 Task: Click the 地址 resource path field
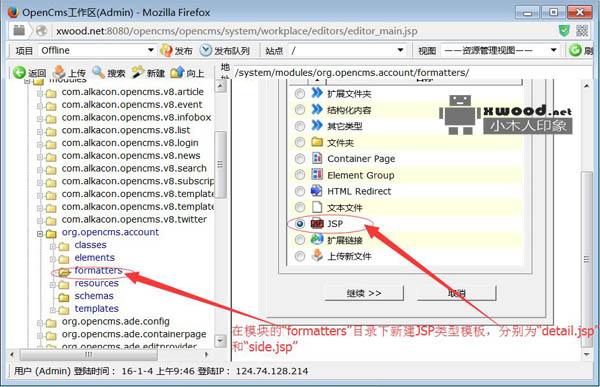coord(412,72)
